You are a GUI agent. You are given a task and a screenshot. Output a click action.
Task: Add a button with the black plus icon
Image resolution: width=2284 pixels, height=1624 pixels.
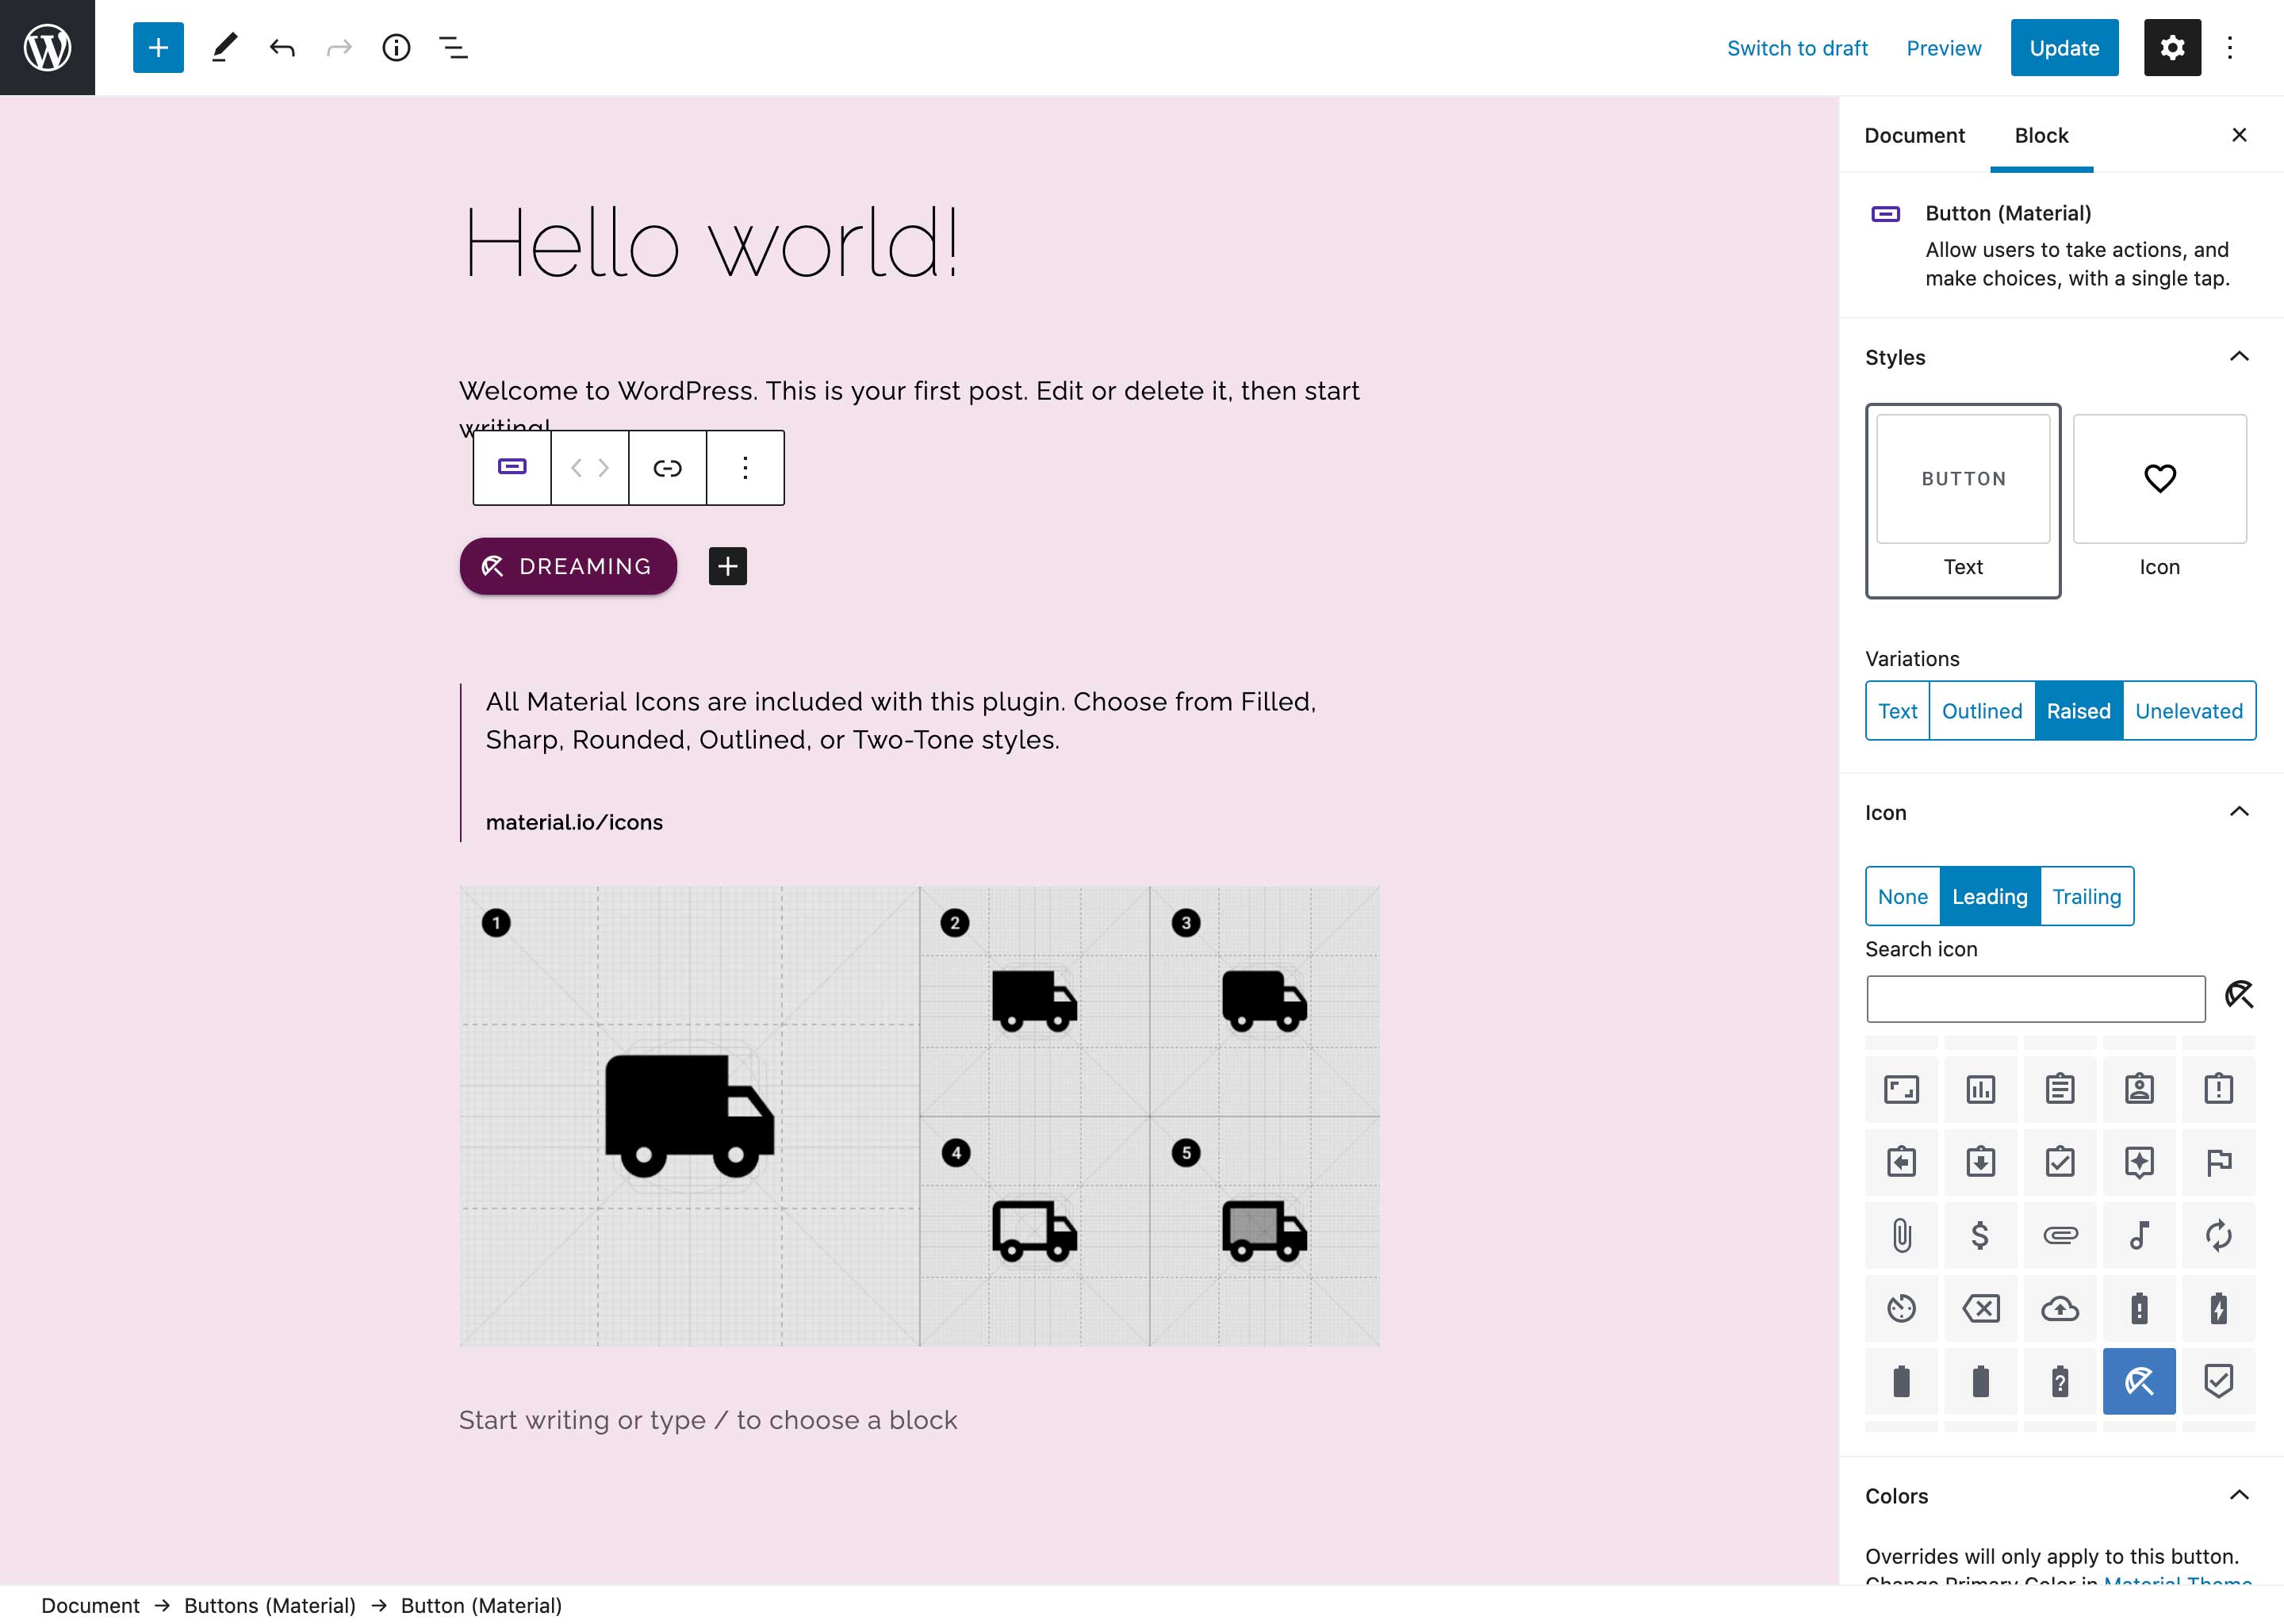(x=727, y=566)
